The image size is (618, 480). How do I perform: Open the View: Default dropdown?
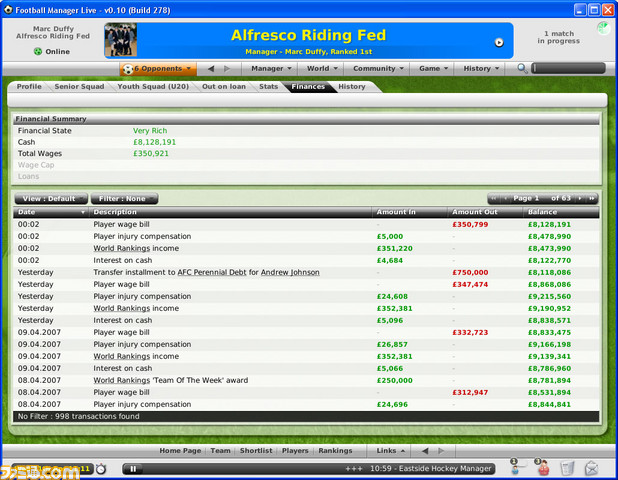click(51, 199)
